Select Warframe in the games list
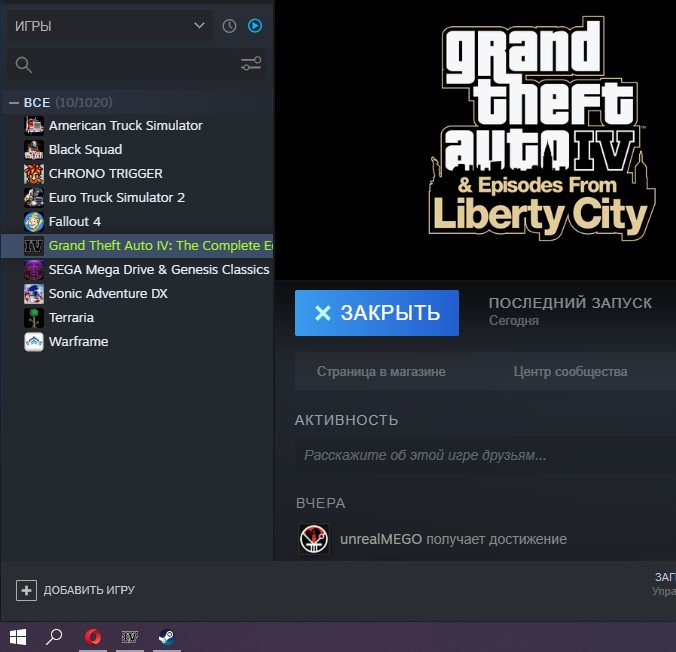Viewport: 676px width, 652px height. (x=137, y=342)
